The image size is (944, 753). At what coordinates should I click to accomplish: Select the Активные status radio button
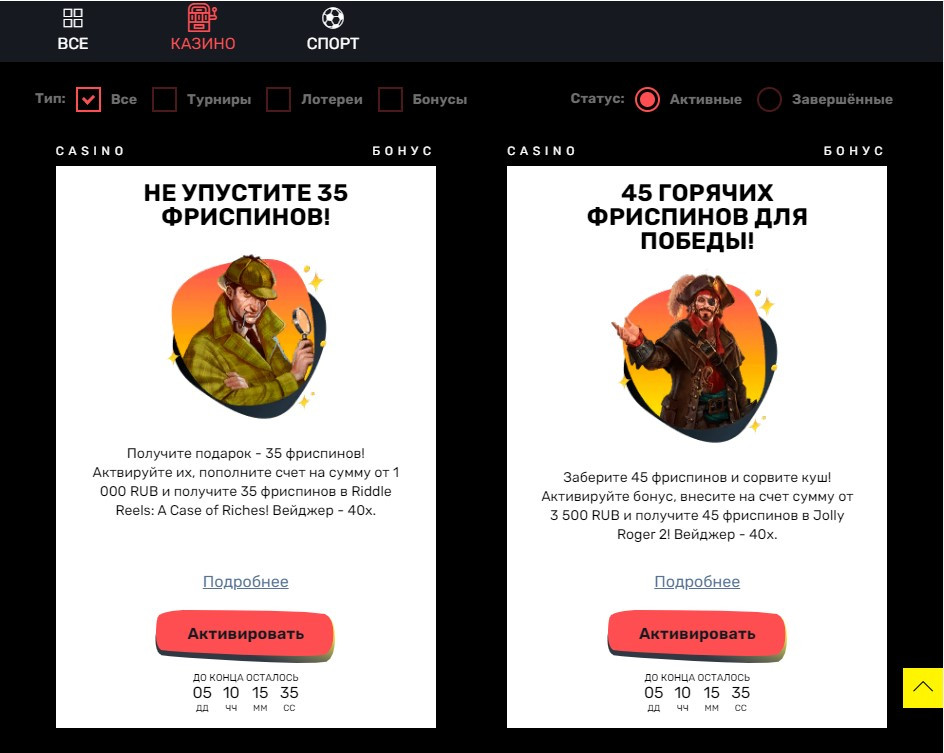647,99
